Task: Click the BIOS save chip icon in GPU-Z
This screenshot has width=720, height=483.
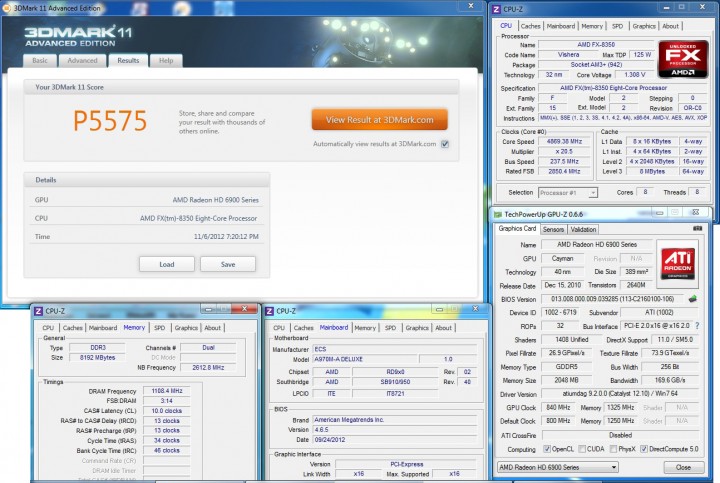Action: [692, 299]
